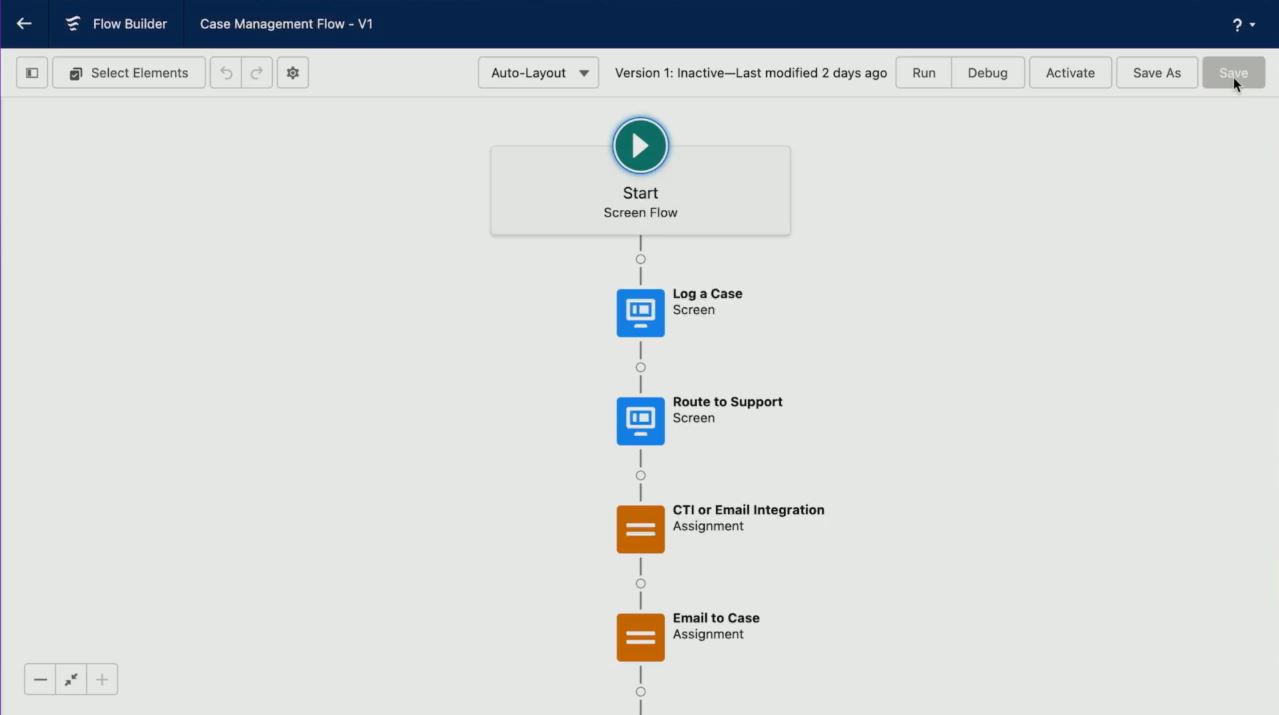The height and width of the screenshot is (715, 1279).
Task: Add element after Log a Case node
Action: tap(640, 367)
